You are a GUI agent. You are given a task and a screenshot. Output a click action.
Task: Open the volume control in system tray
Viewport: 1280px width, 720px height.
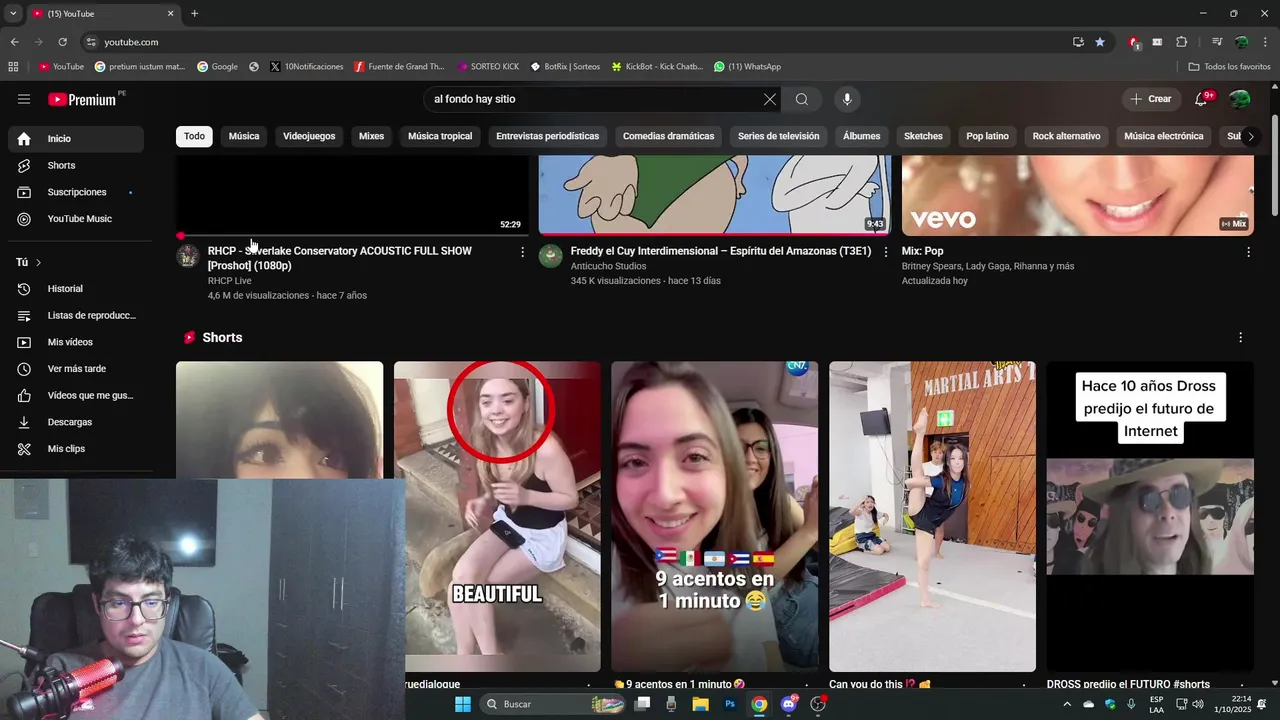1198,704
